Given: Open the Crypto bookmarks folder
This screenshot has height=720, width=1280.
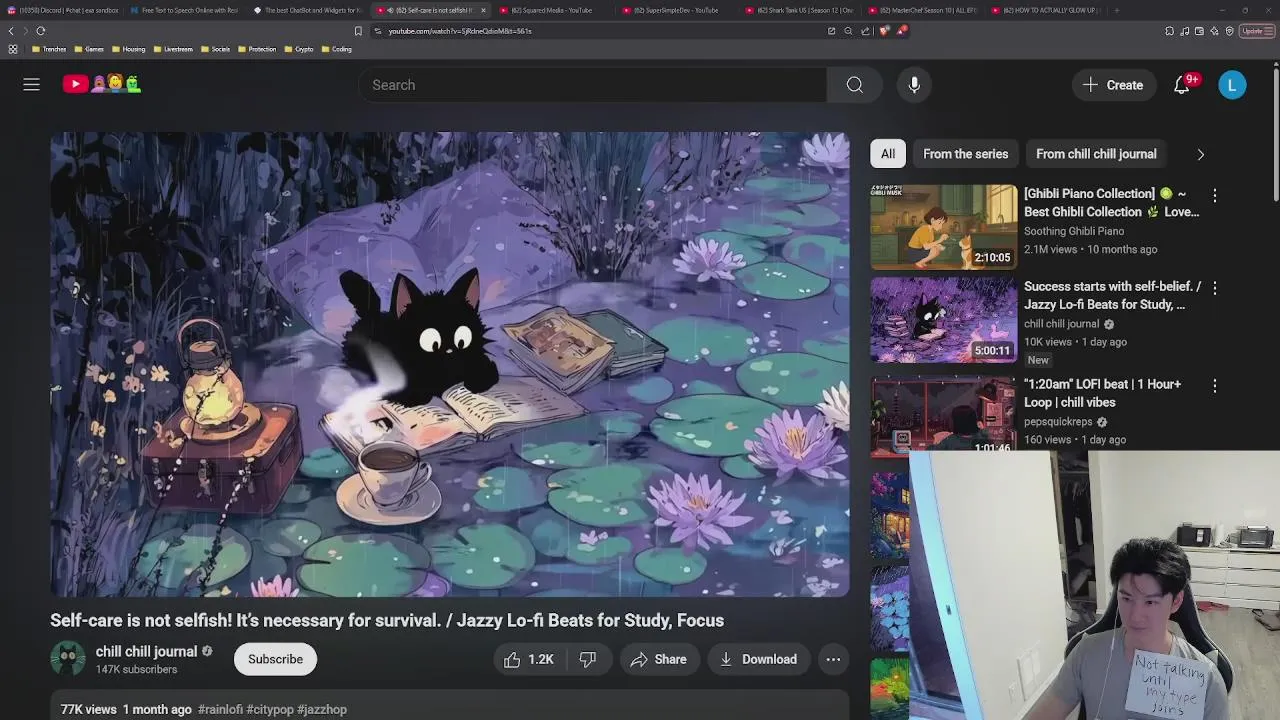Looking at the screenshot, I should (x=299, y=49).
